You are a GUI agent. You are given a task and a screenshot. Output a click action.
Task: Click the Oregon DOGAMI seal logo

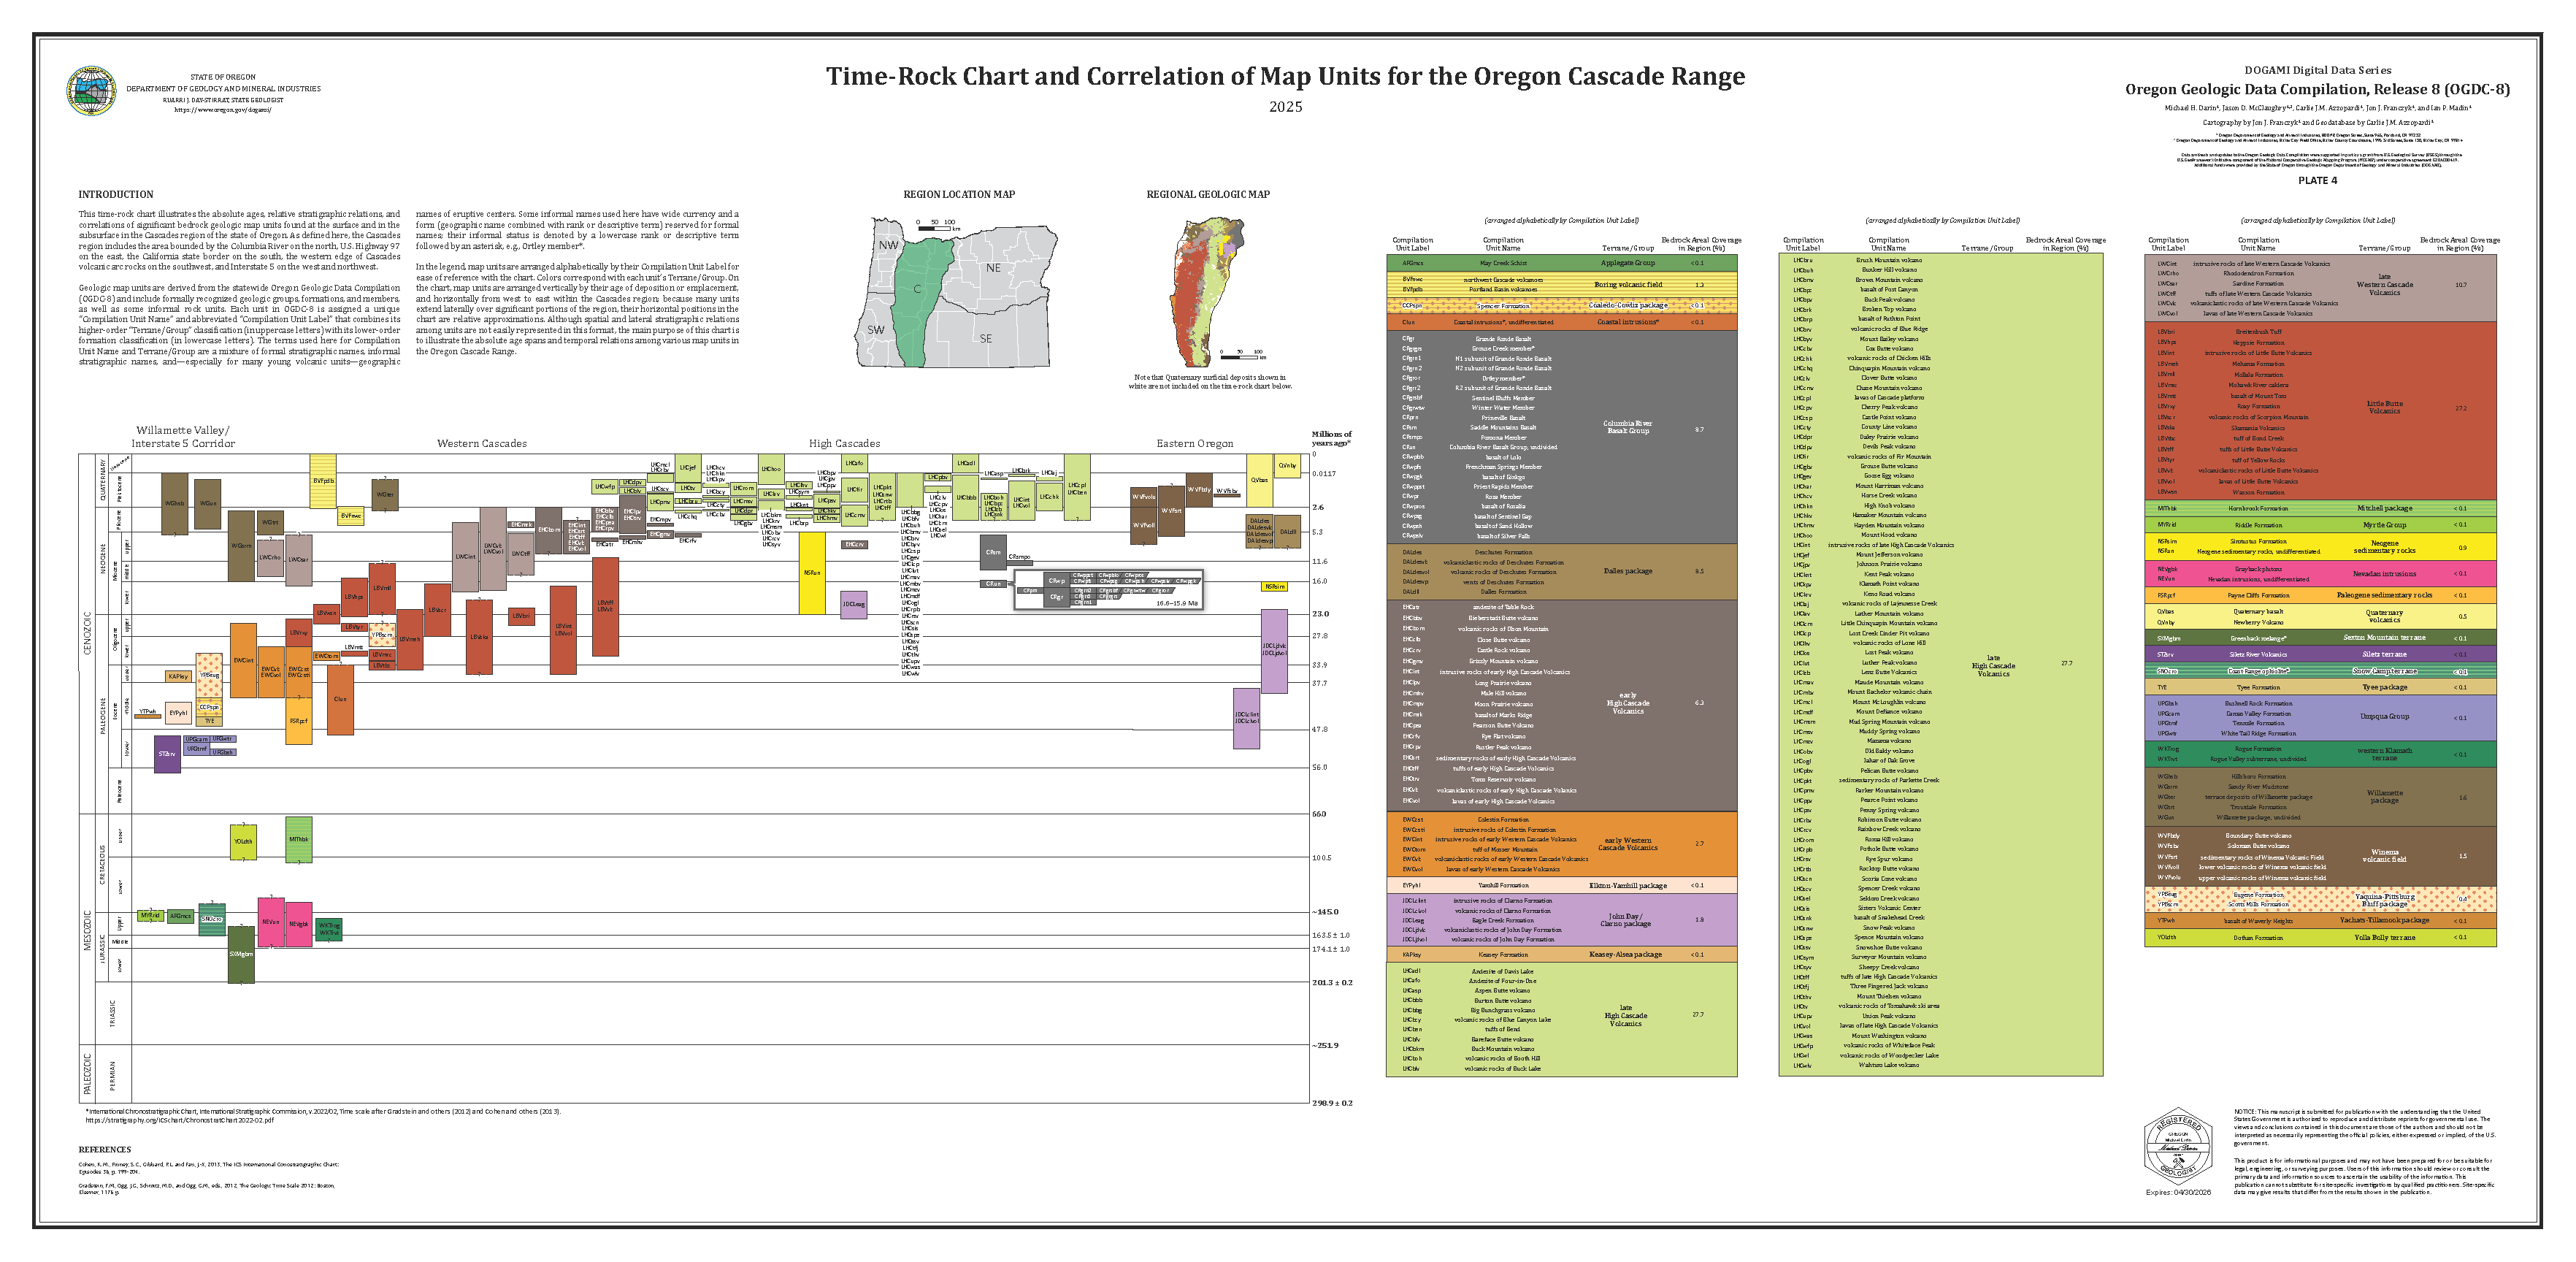click(91, 92)
